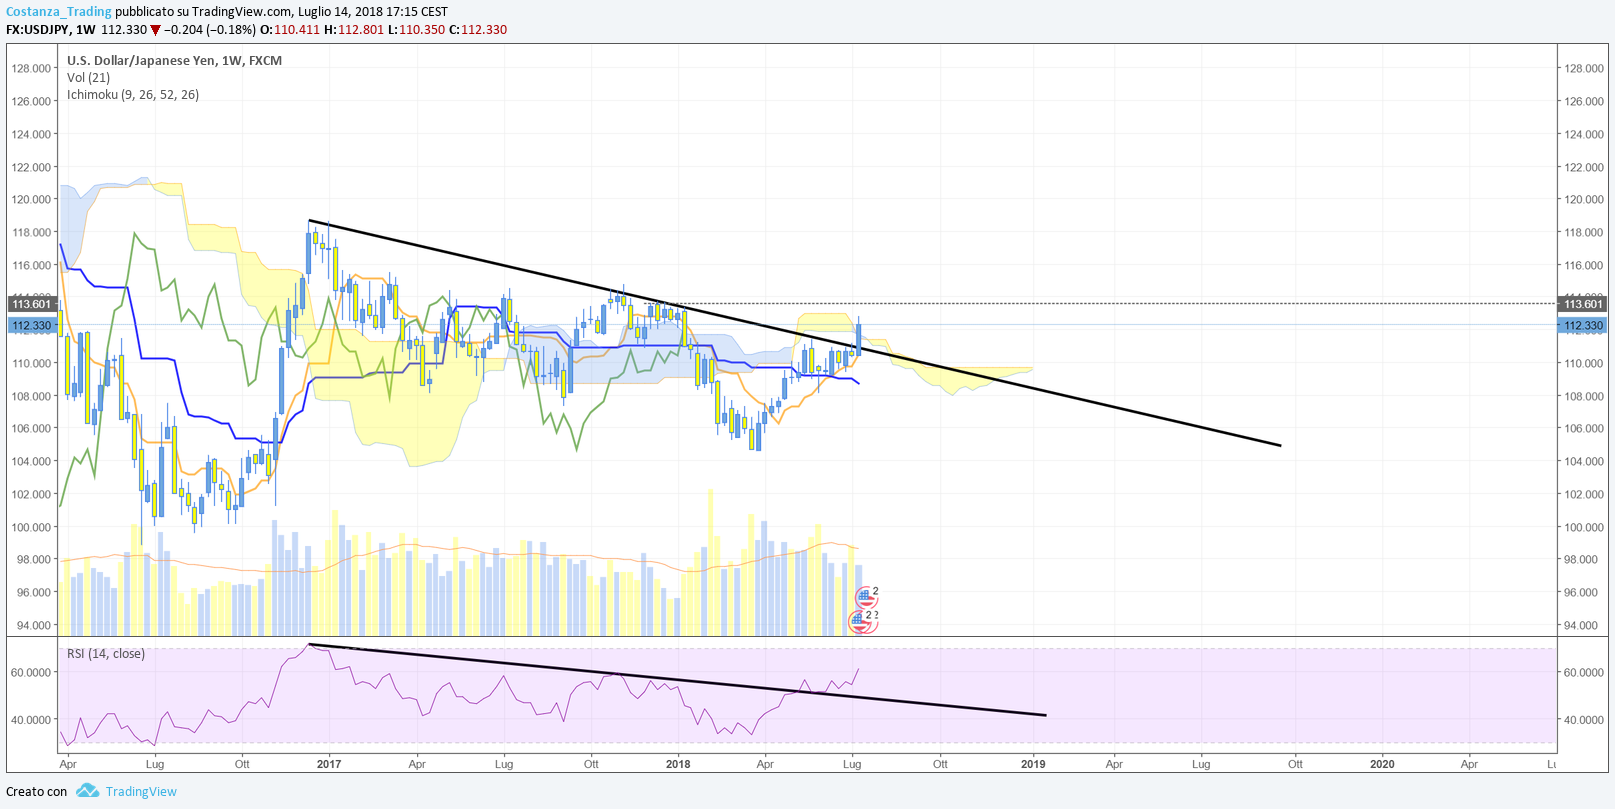The height and width of the screenshot is (809, 1615).
Task: Click the Creato con footer text
Action: 37,791
